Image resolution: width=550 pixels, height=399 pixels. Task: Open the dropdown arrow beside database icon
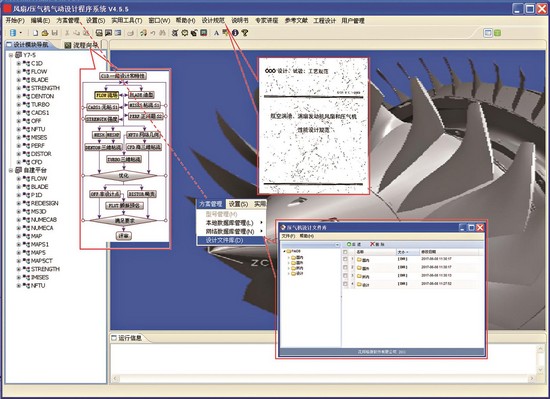click(21, 33)
